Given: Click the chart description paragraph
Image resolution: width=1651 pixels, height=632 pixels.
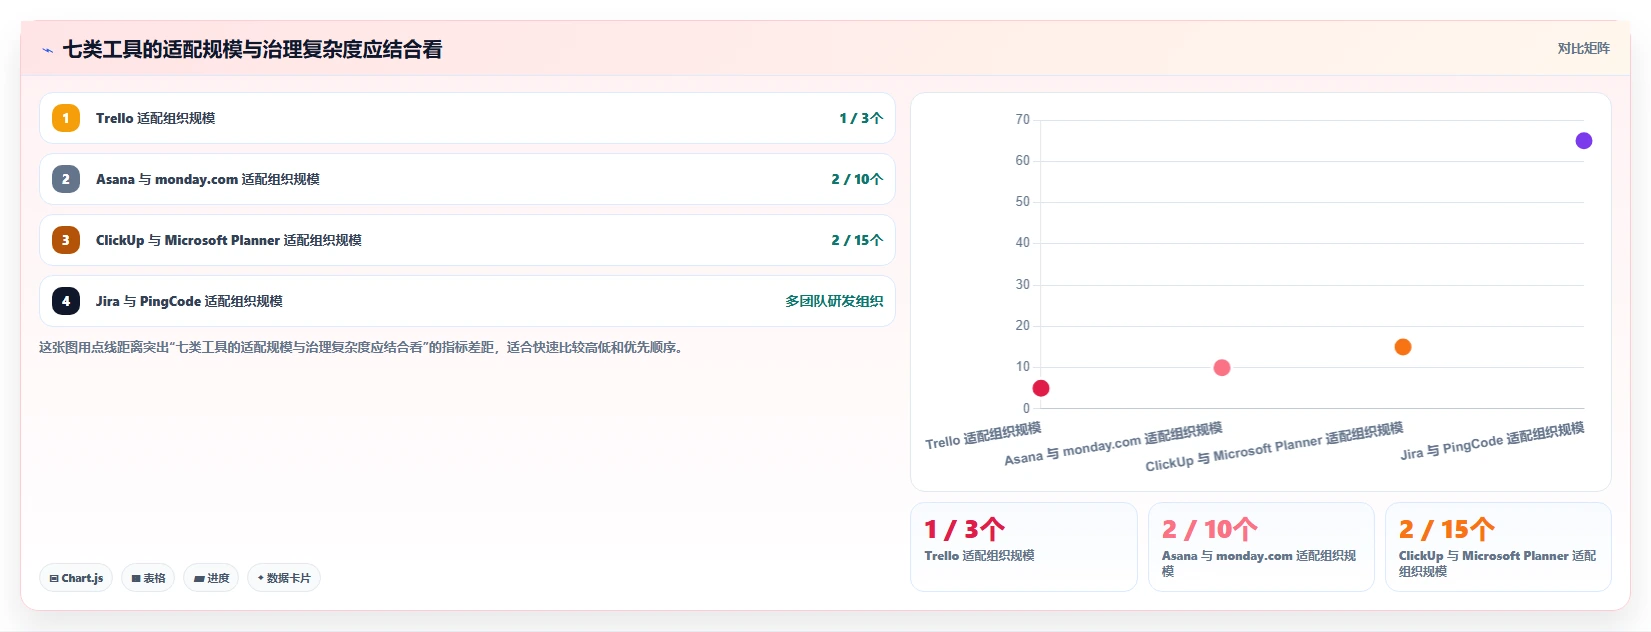Looking at the screenshot, I should pyautogui.click(x=363, y=348).
